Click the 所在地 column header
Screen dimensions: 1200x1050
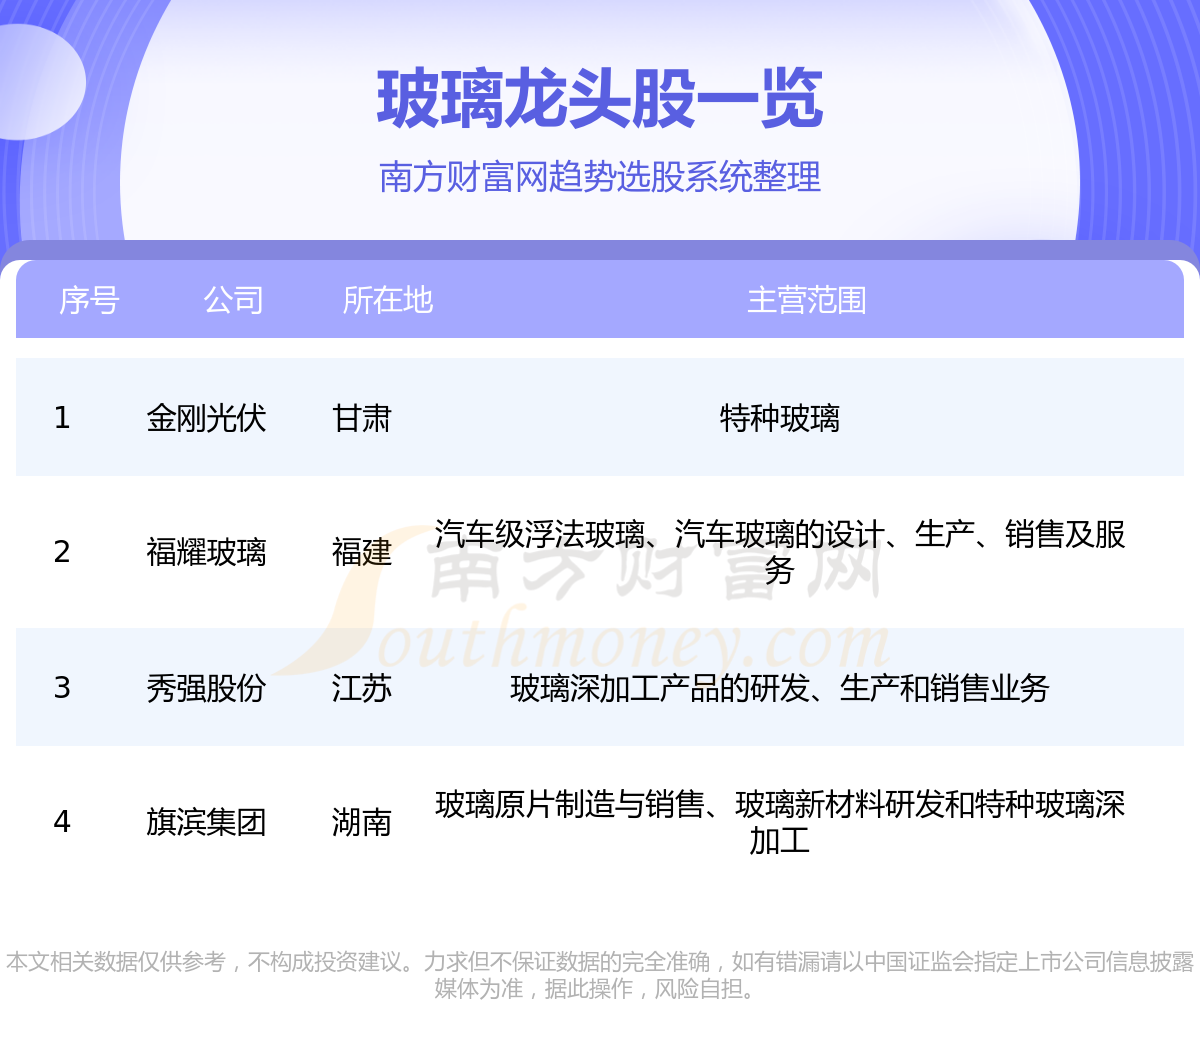pos(387,300)
